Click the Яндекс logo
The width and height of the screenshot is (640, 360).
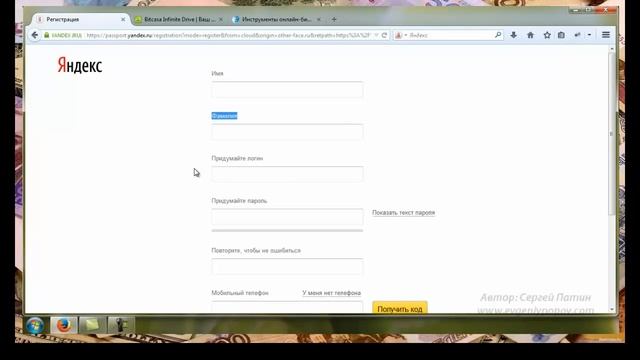click(80, 65)
